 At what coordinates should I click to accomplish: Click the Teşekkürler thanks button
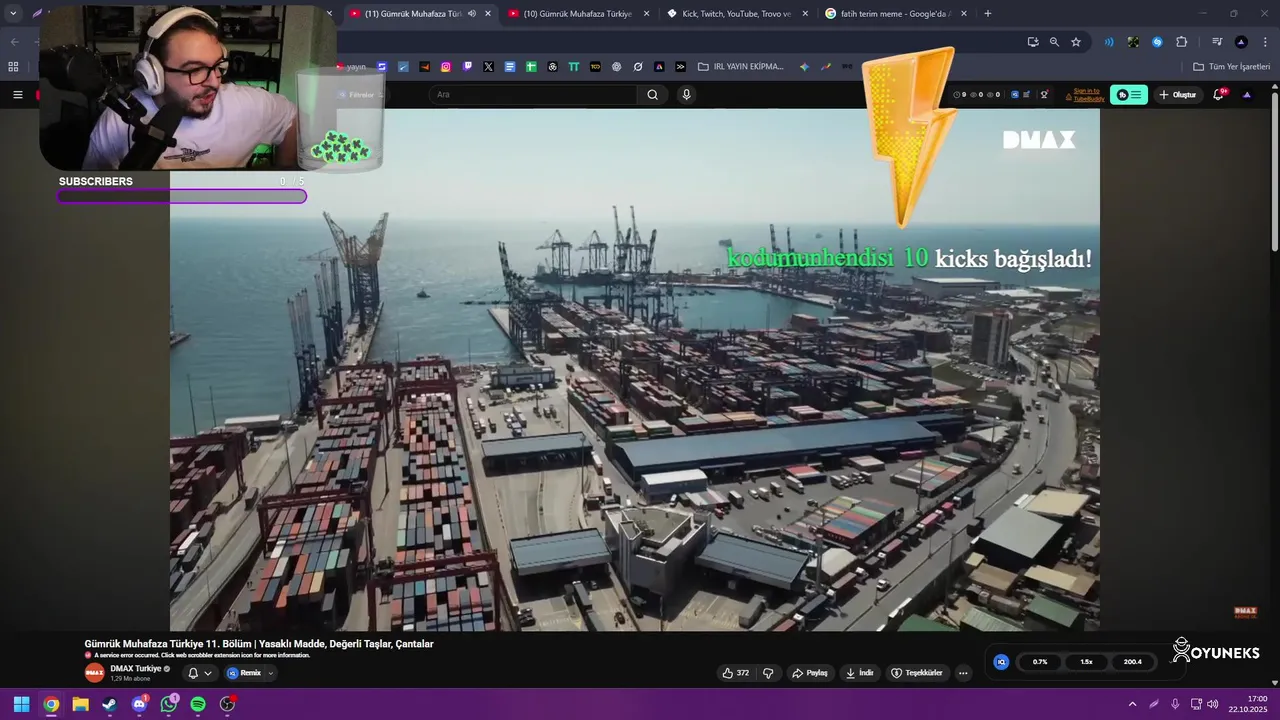[917, 673]
